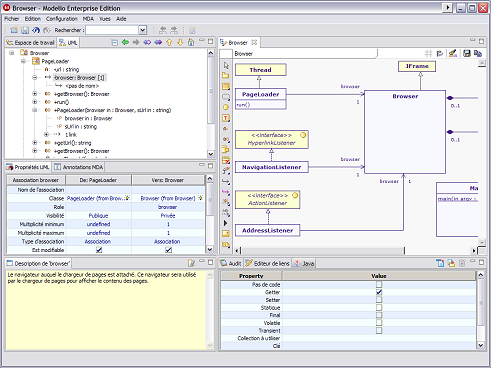Click the edit description pencil icon
Screen dimensions: 491x368
(x=191, y=263)
